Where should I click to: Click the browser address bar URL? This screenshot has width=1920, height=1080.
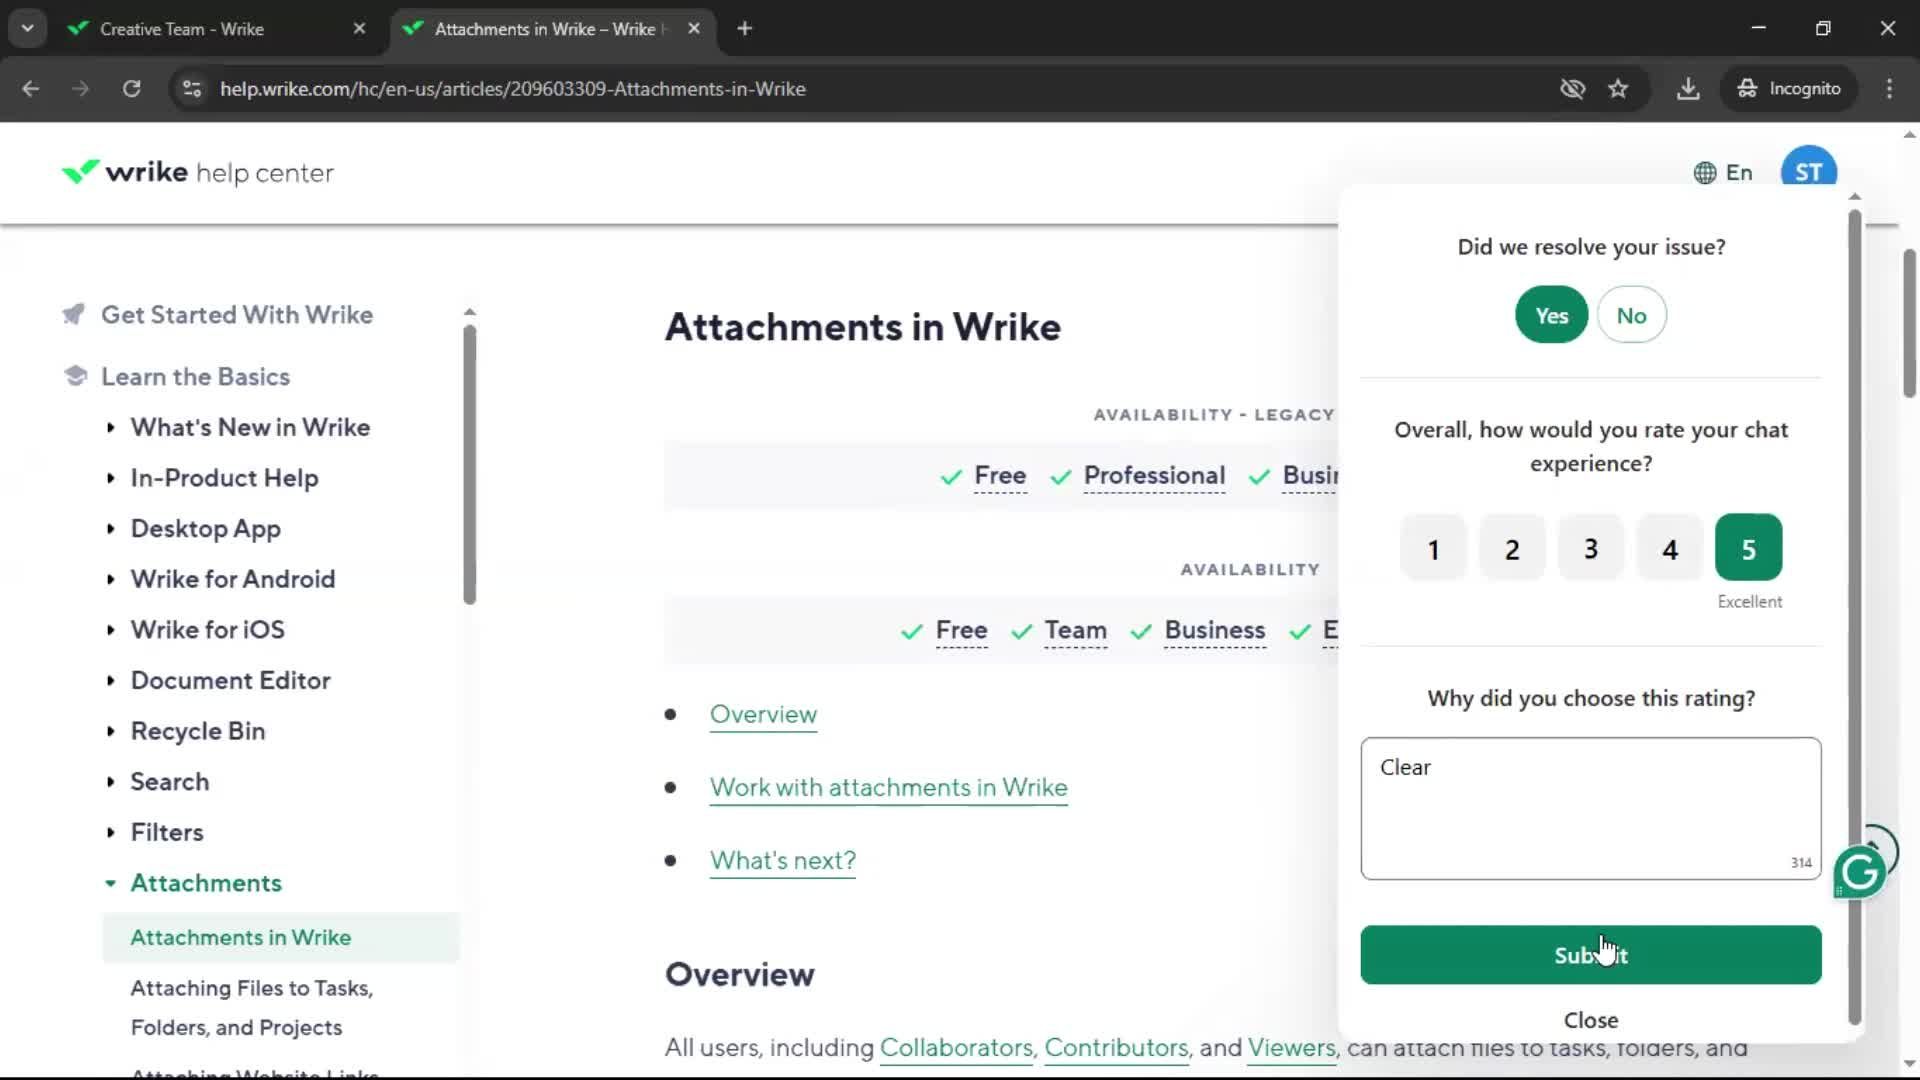[513, 89]
